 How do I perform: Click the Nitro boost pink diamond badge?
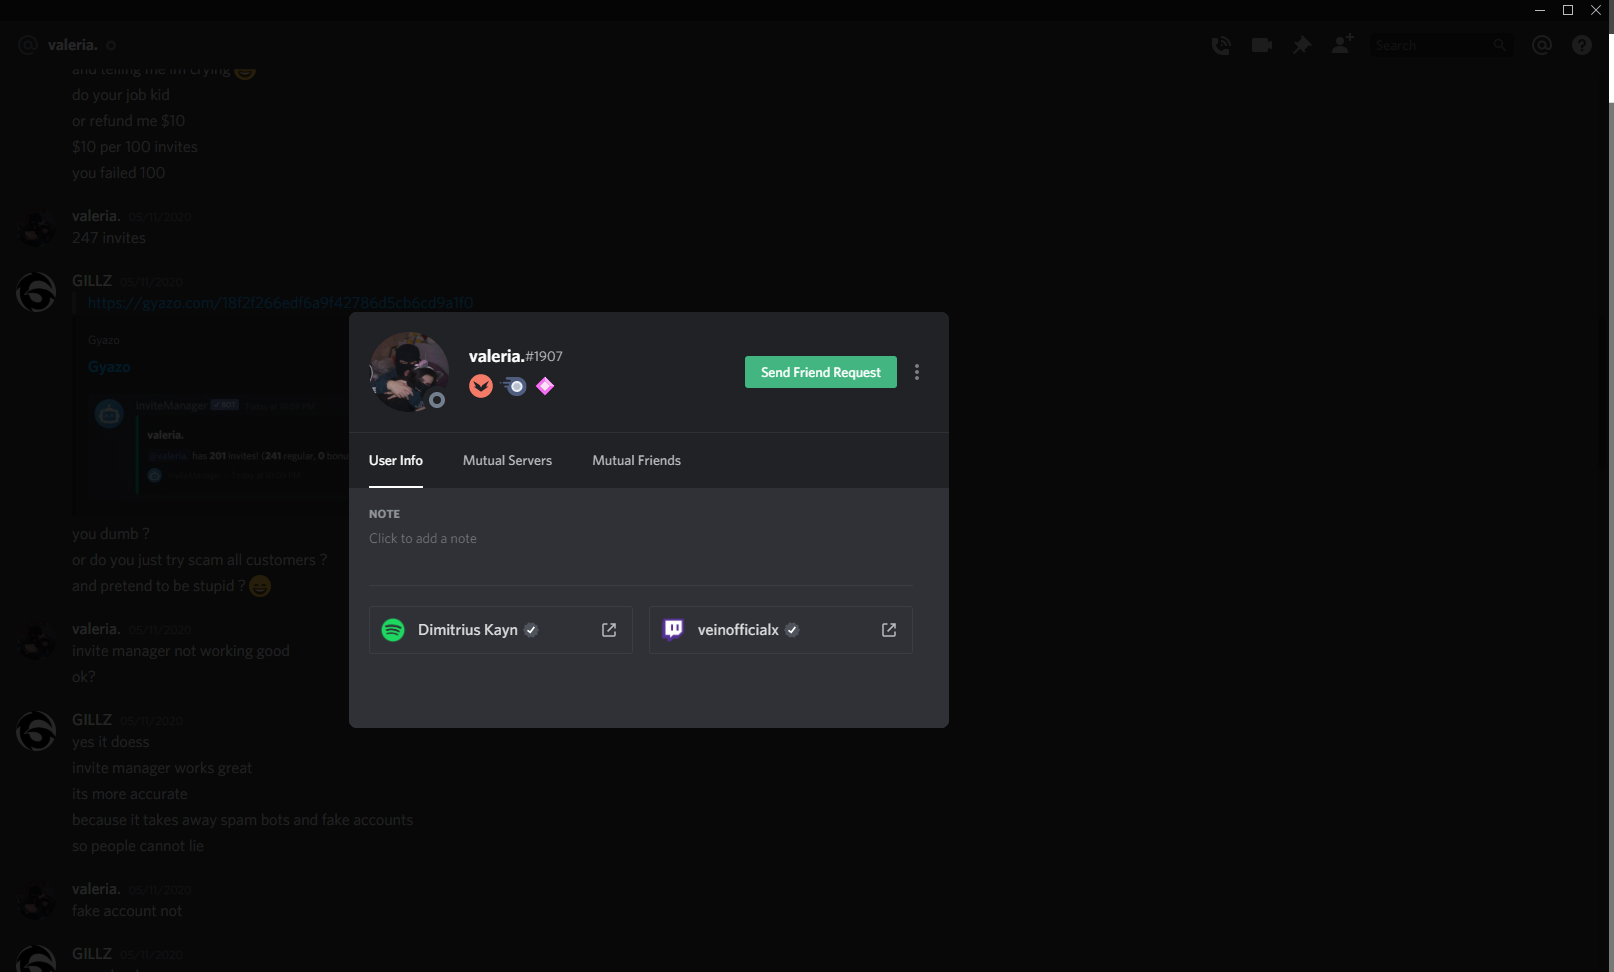click(x=545, y=386)
